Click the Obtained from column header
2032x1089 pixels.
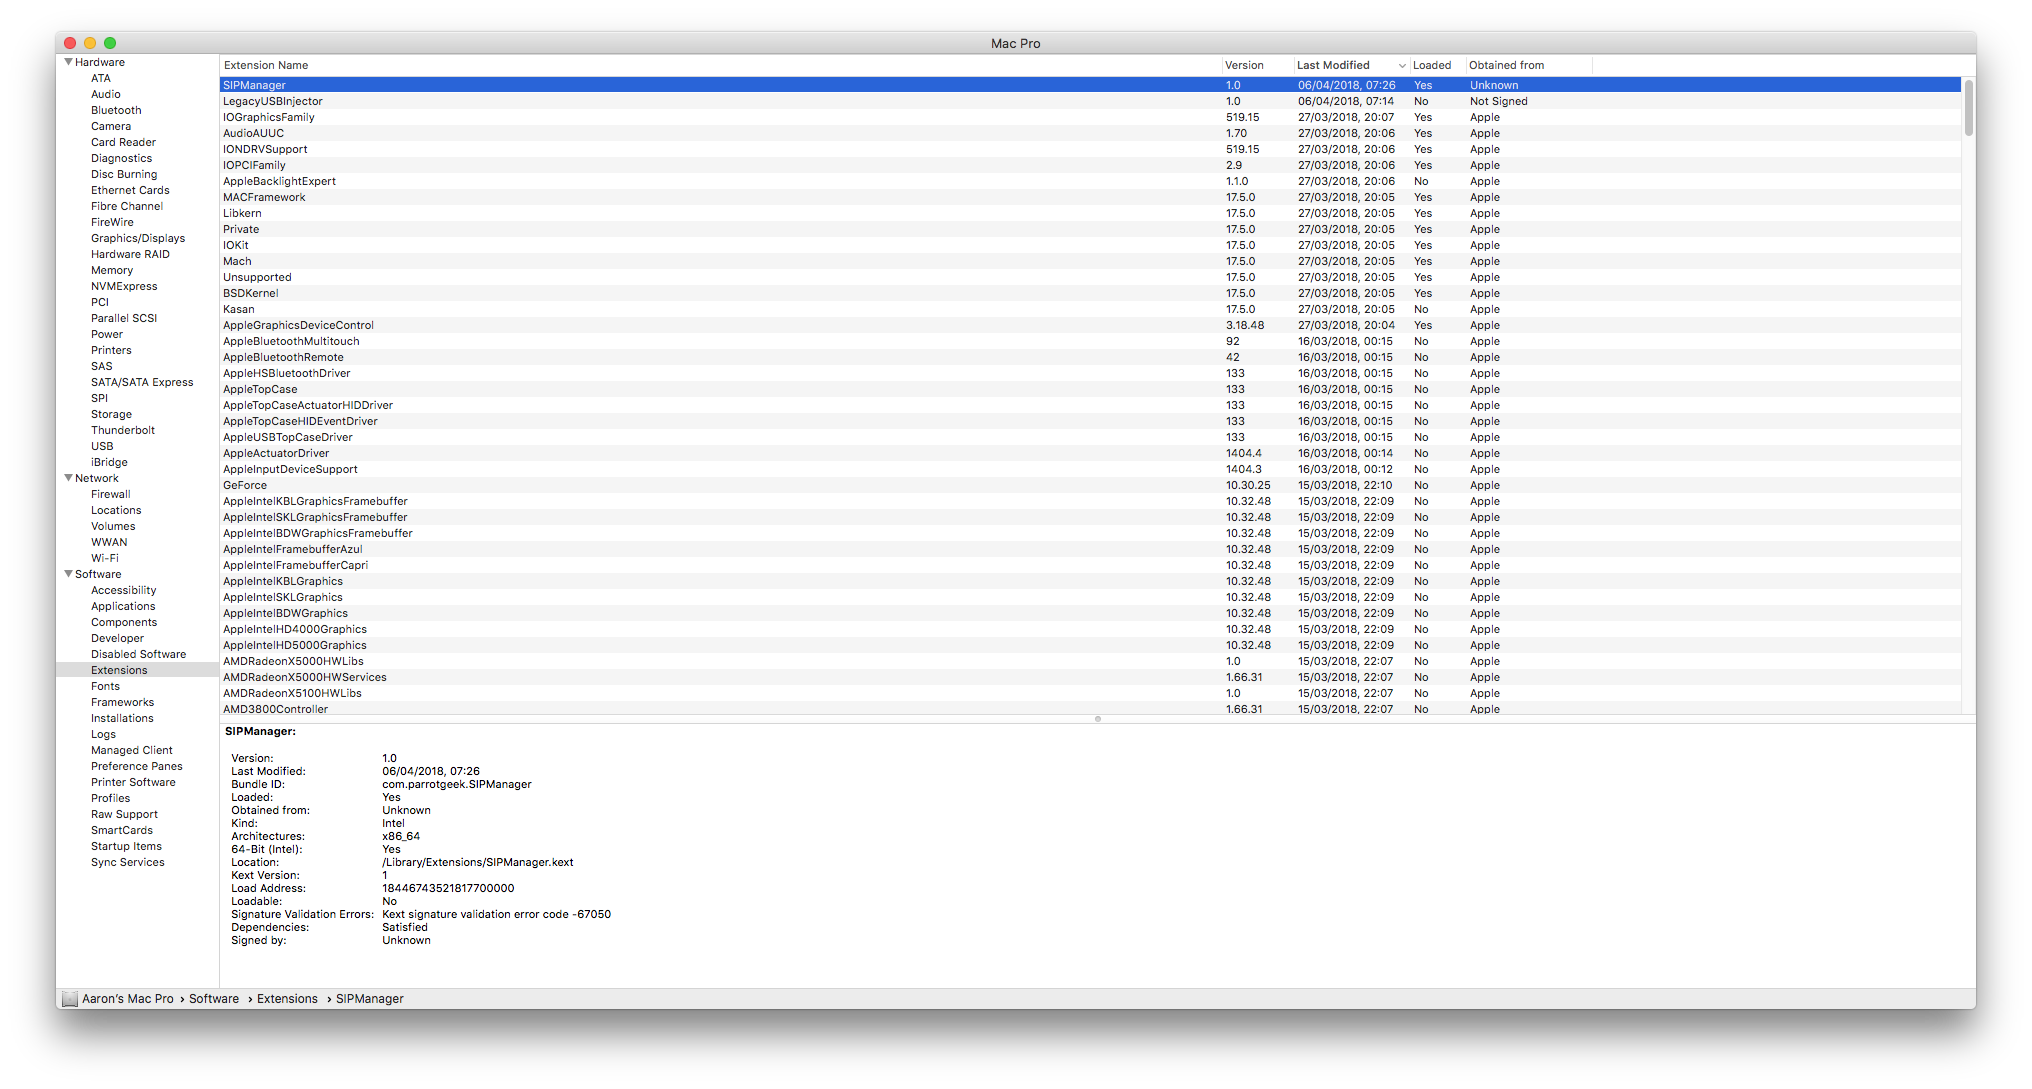(1506, 66)
